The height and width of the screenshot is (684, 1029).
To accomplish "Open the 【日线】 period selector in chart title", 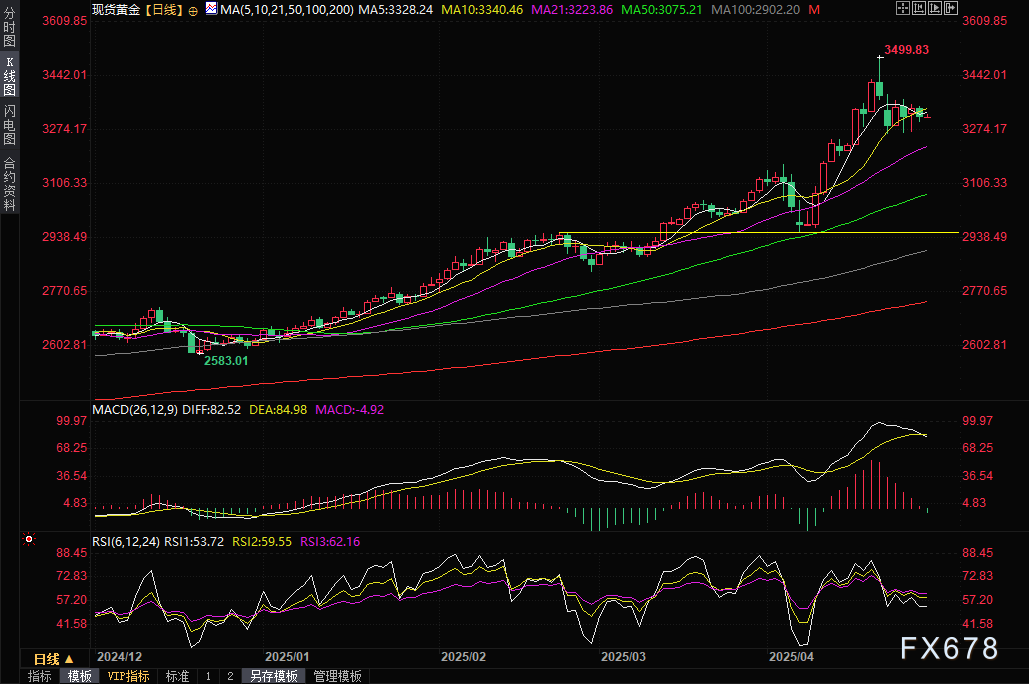I will pos(161,9).
